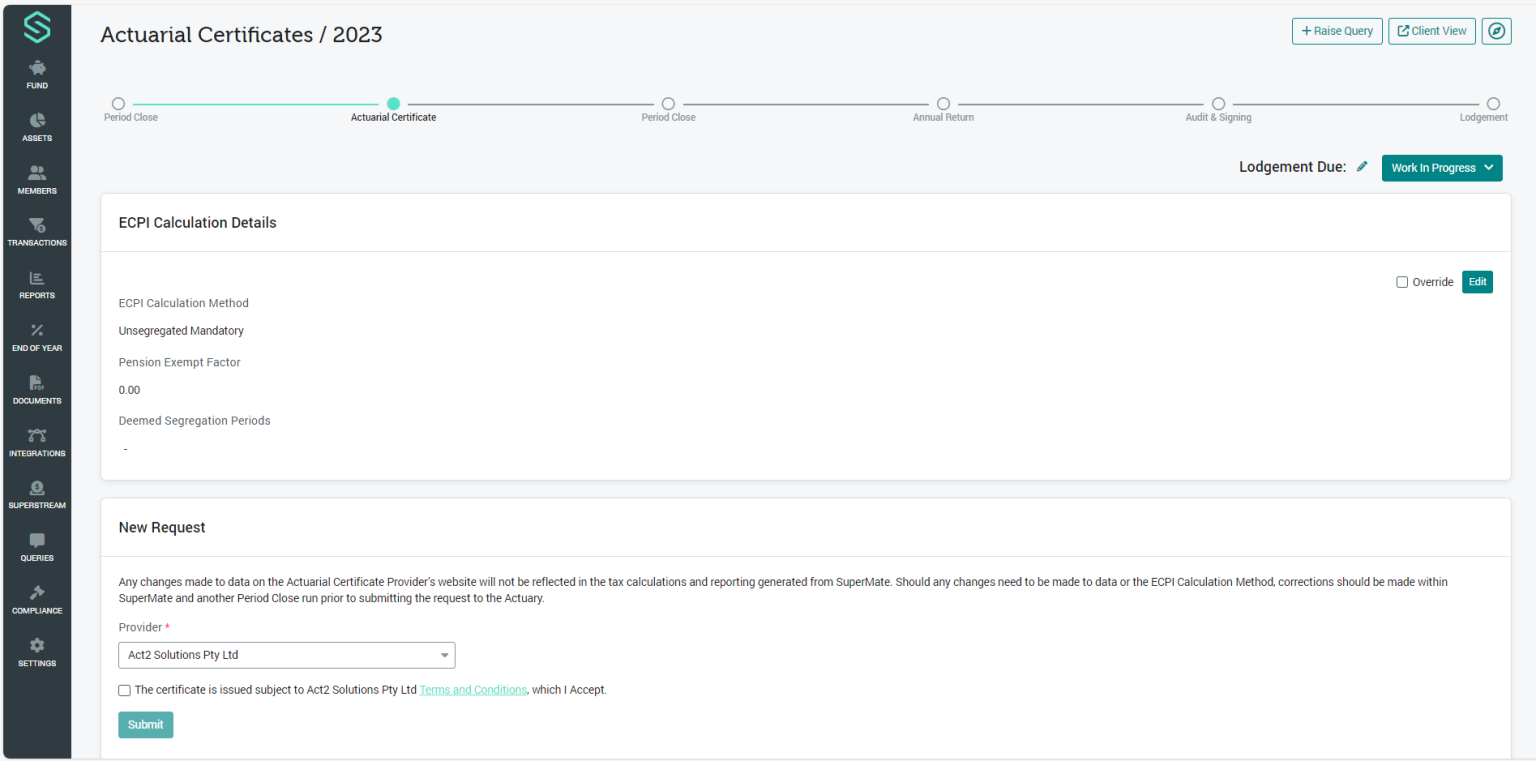Viewport: 1536px width, 761px height.
Task: Click the Raise Query button
Action: (1337, 31)
